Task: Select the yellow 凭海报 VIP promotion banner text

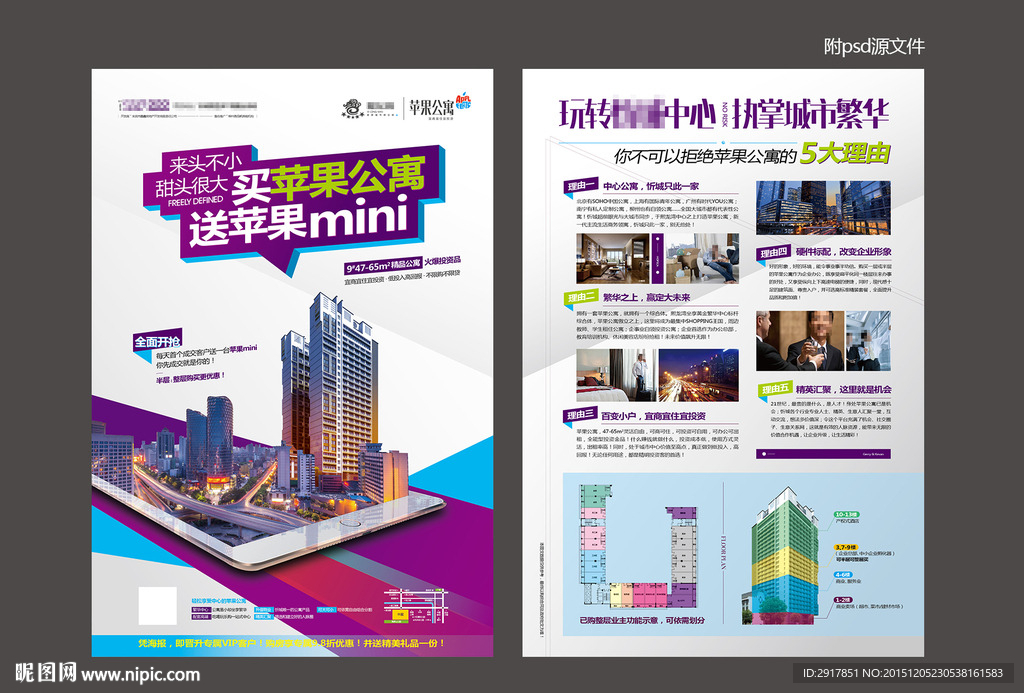Action: [291, 643]
